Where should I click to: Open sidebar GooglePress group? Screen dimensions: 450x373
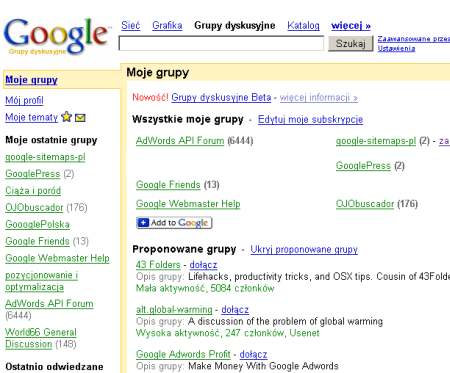coord(33,174)
